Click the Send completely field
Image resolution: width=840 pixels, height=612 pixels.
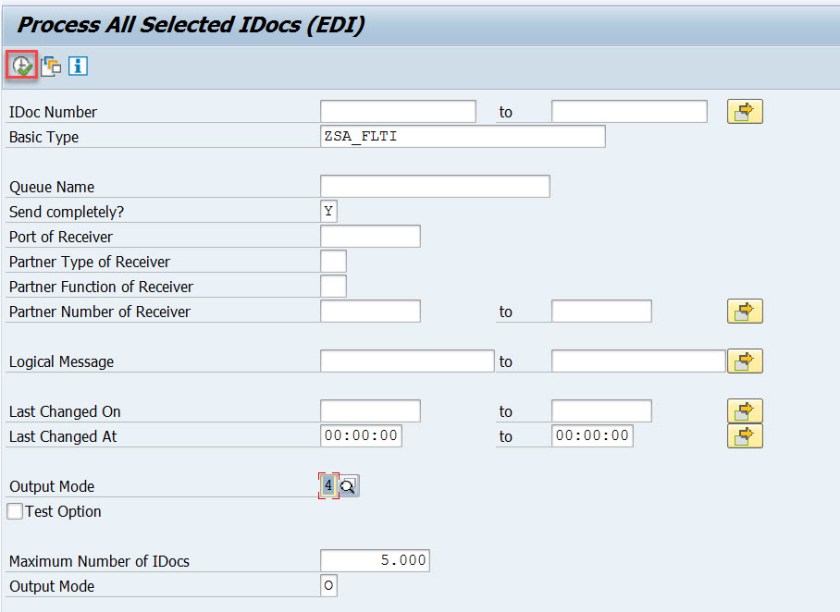(x=329, y=211)
